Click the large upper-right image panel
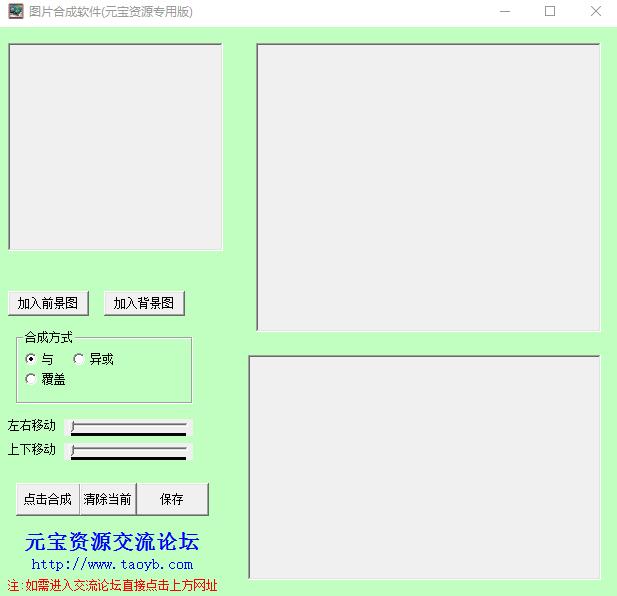Image resolution: width=617 pixels, height=596 pixels. click(x=428, y=187)
